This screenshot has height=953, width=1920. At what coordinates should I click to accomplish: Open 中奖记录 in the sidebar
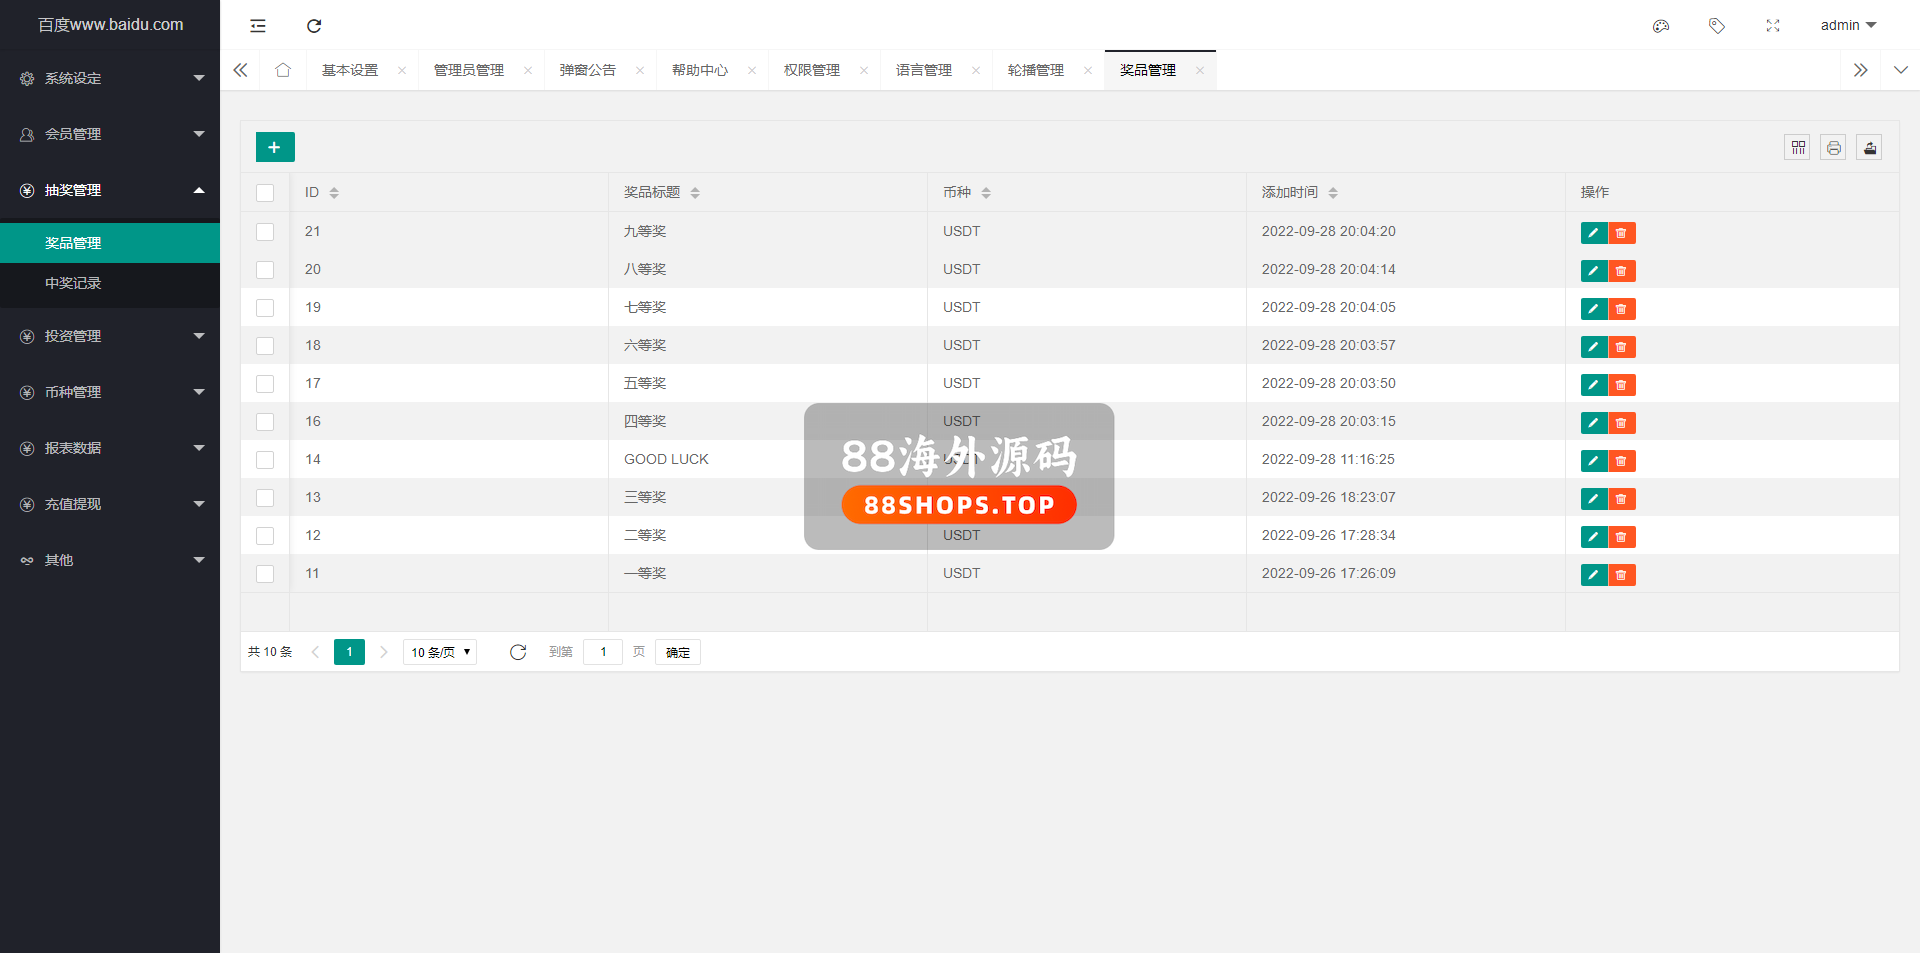pos(73,283)
